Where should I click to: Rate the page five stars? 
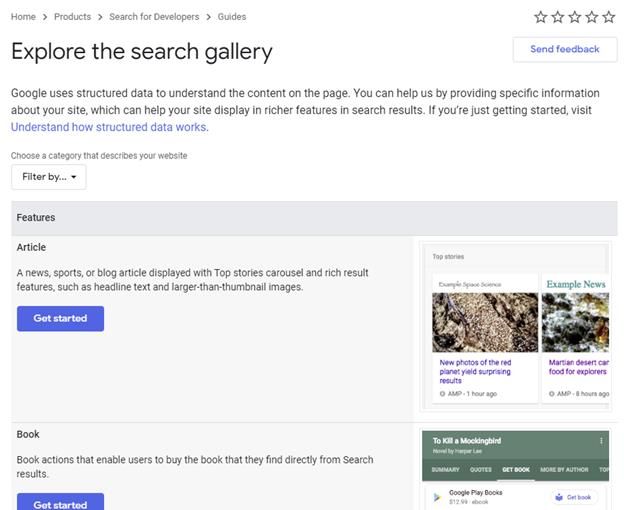click(x=609, y=17)
